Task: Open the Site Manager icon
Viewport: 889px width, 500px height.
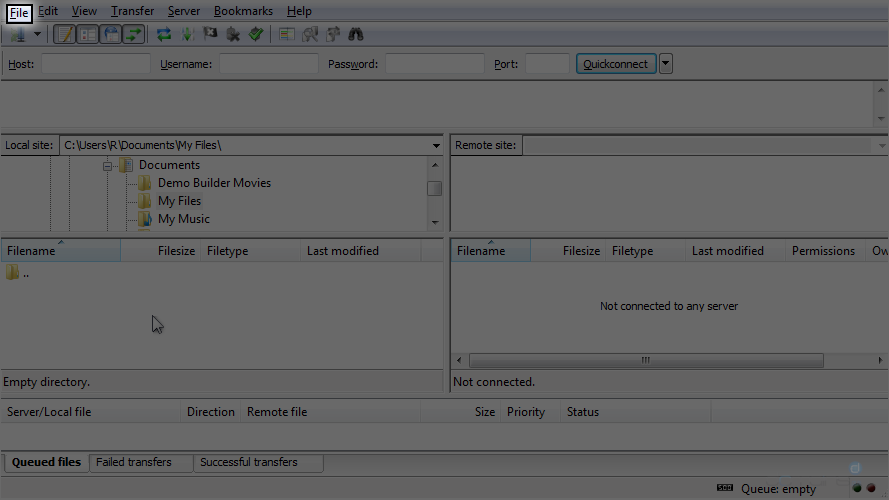Action: click(x=18, y=34)
